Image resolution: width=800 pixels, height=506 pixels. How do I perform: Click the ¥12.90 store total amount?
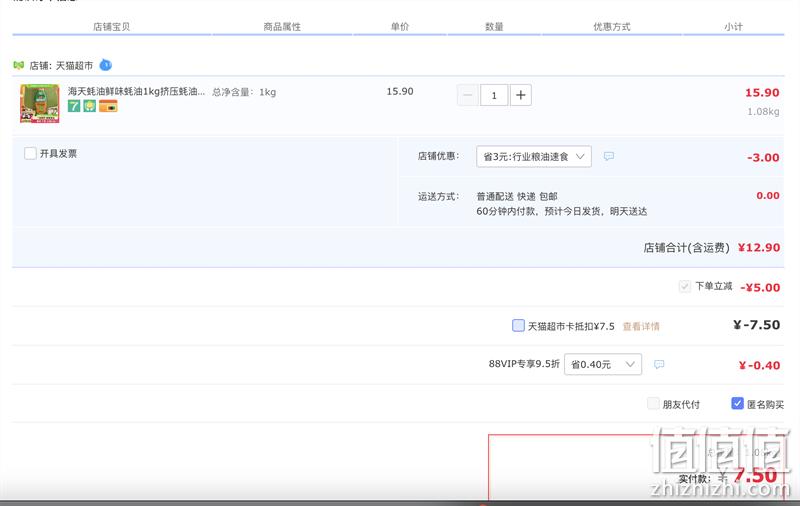(x=759, y=247)
